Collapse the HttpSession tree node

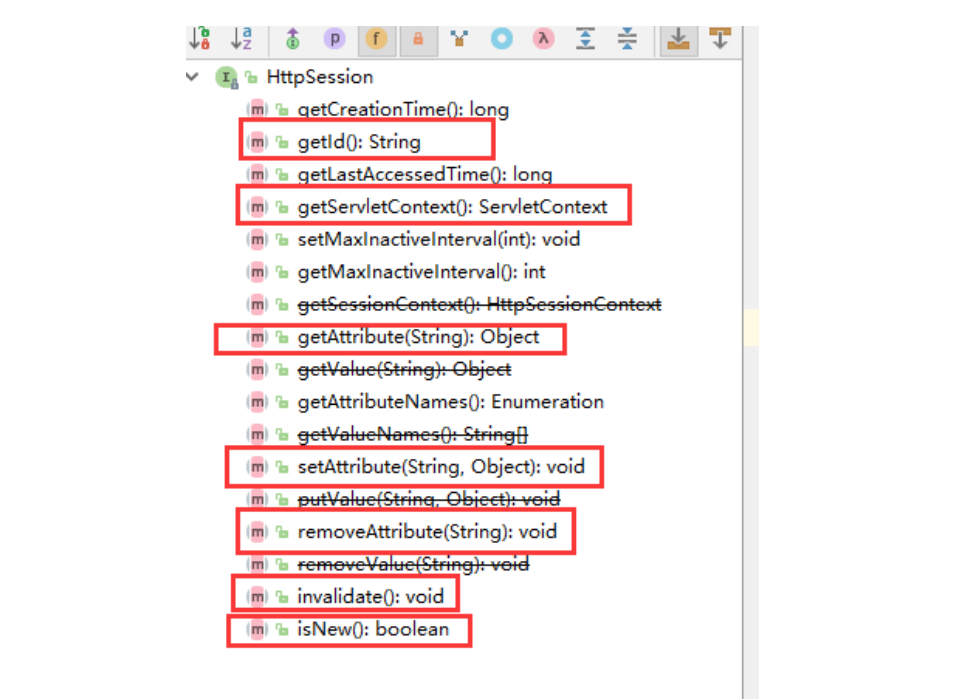192,77
